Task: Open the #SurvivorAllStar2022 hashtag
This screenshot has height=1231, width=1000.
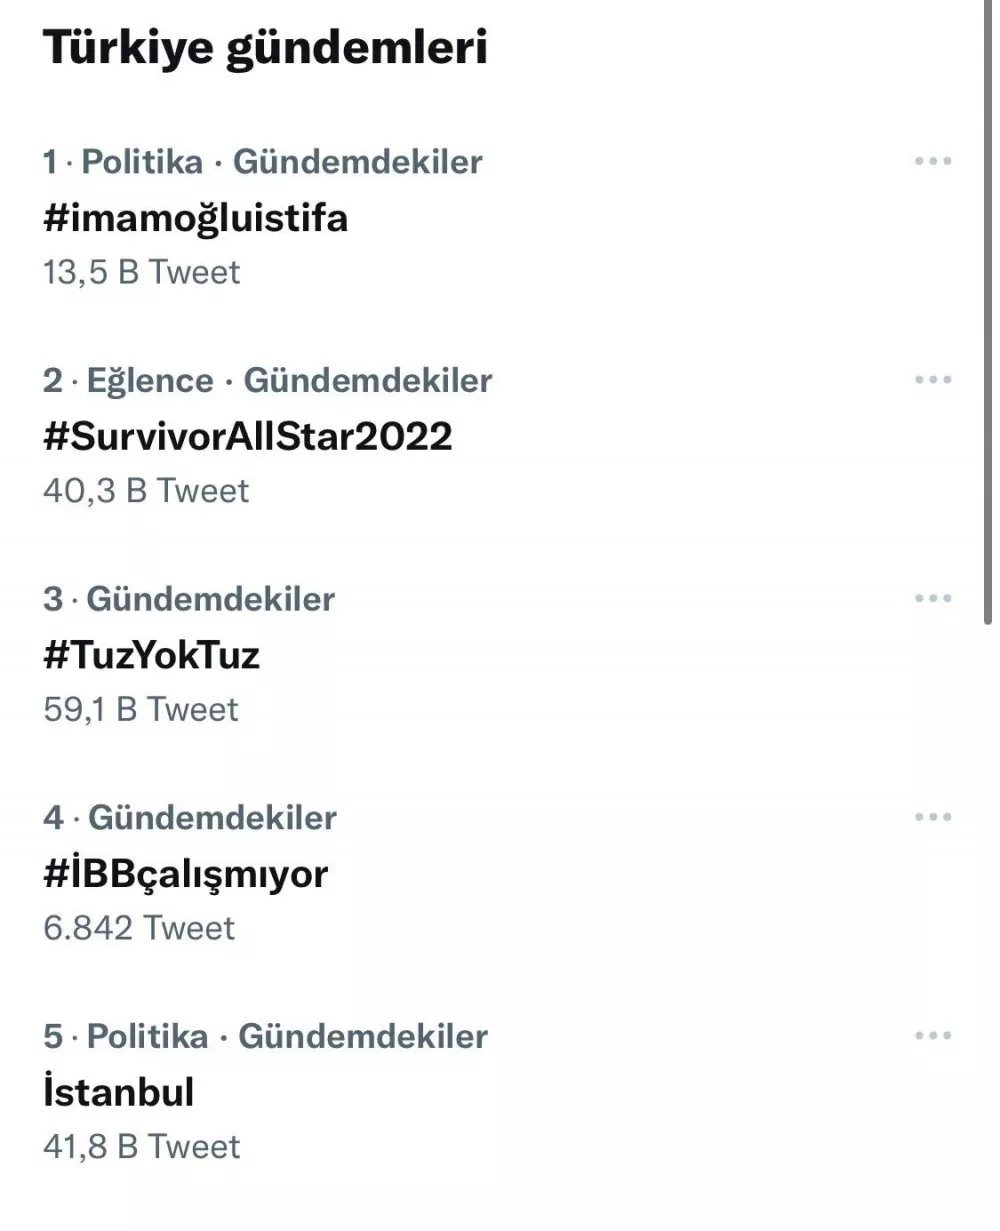Action: 248,436
